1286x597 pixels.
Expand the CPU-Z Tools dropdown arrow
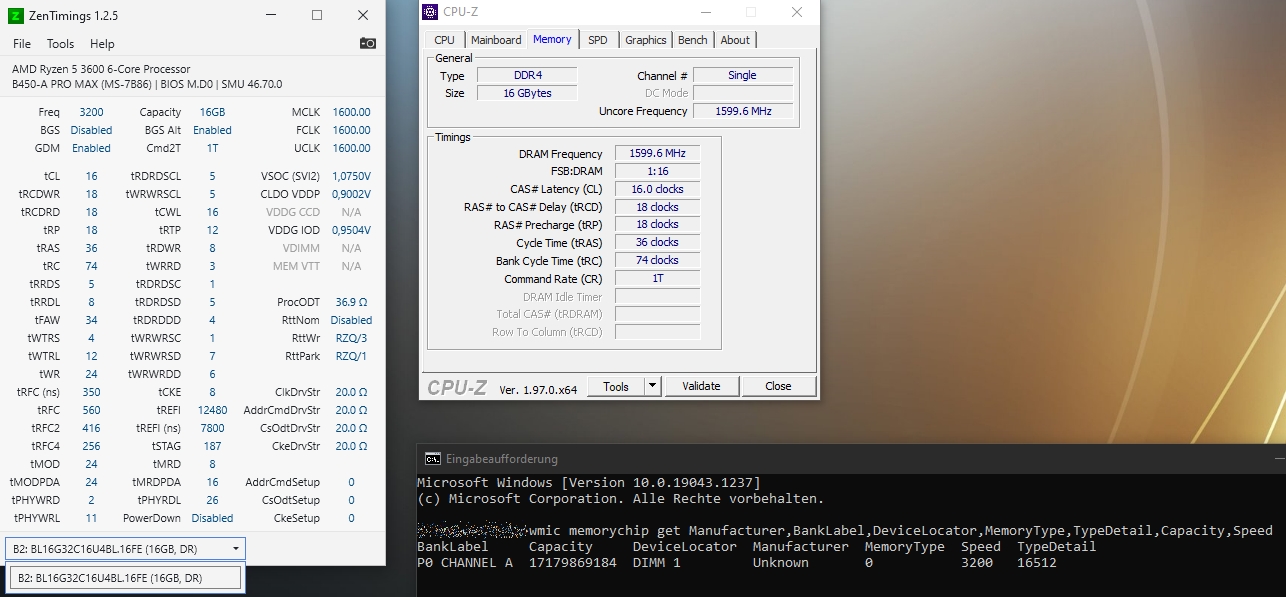[x=652, y=386]
